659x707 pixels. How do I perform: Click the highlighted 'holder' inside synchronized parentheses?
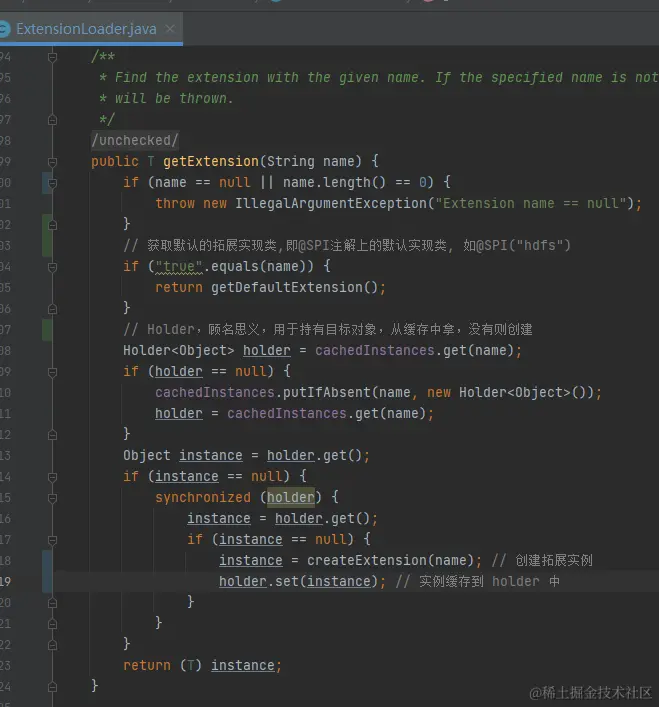point(291,497)
